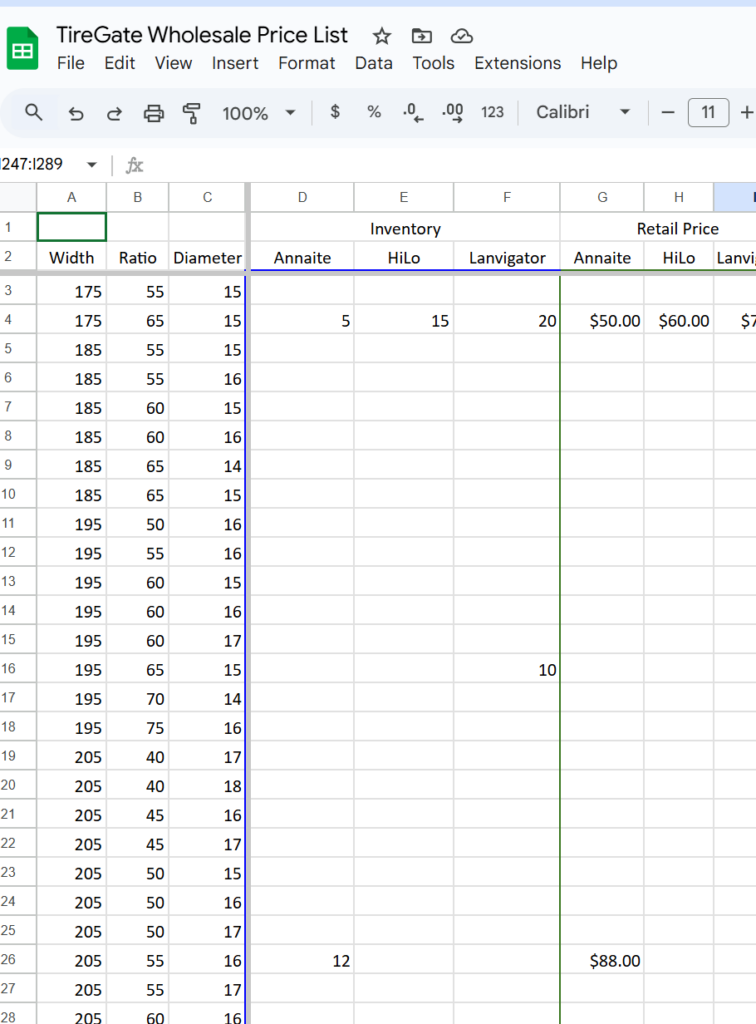
Task: Apply currency format with dollar icon
Action: 335,112
